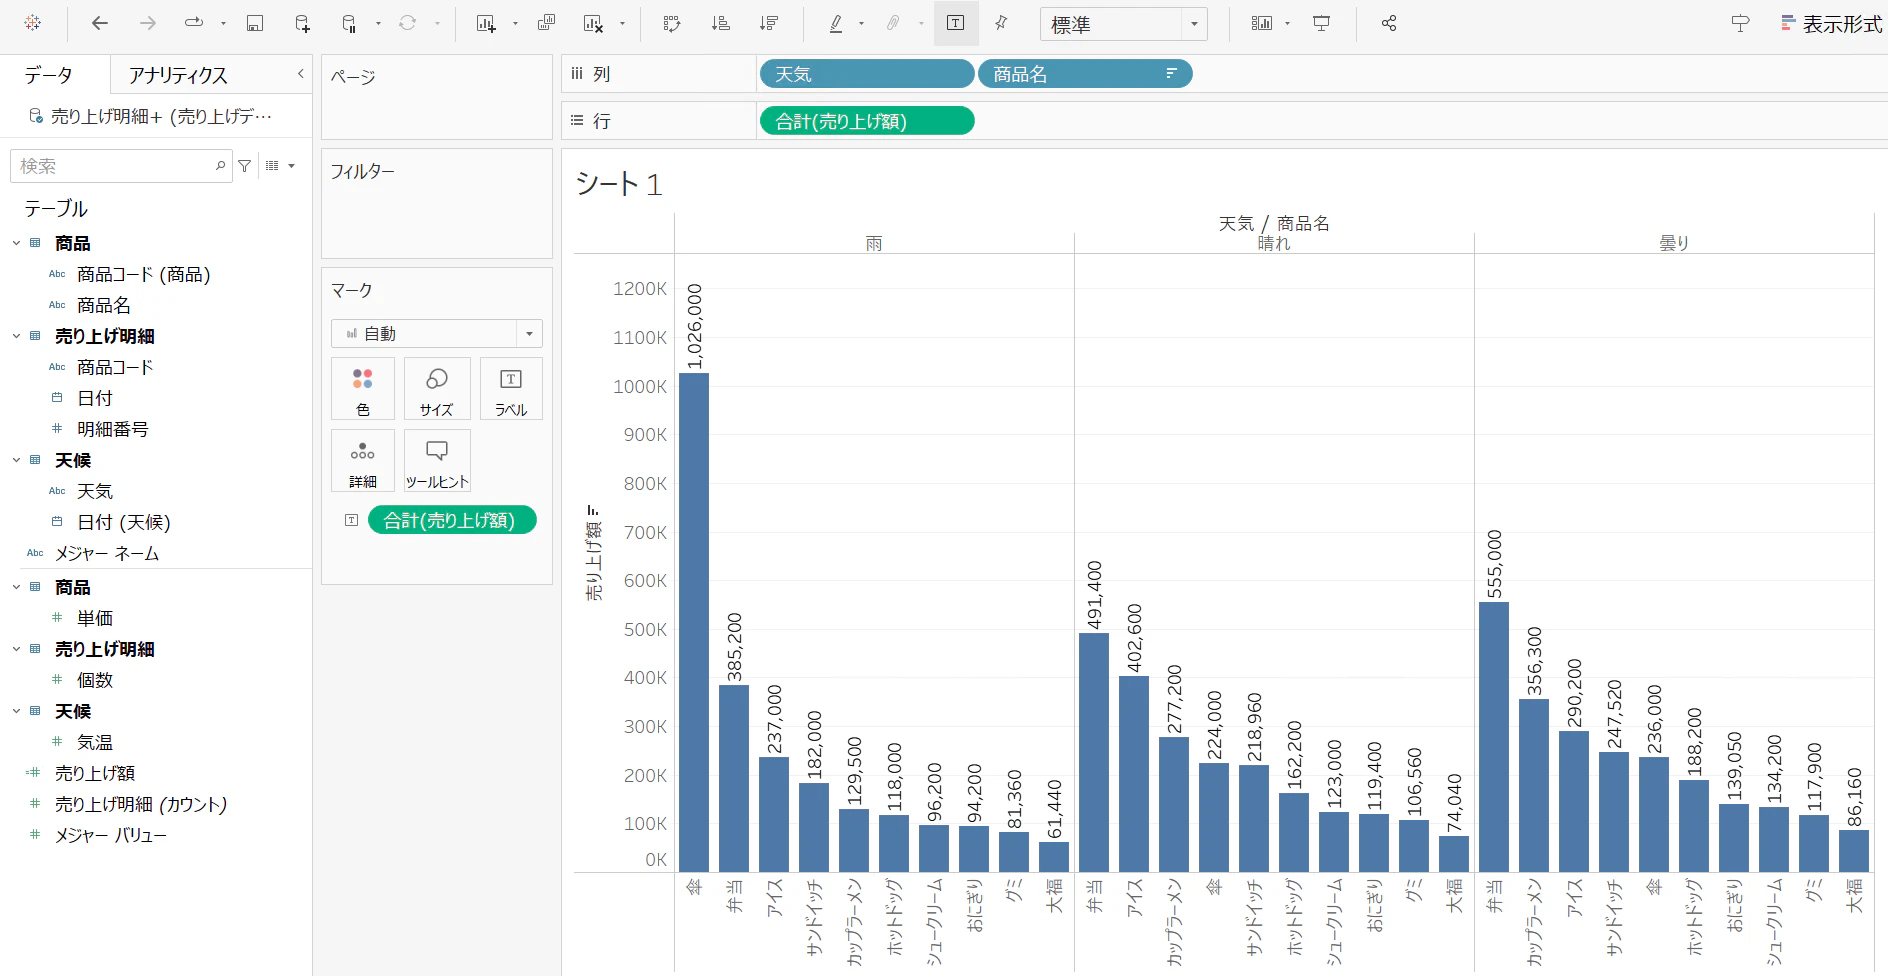Select the 天気 pill on the columns shelf
The width and height of the screenshot is (1888, 976).
point(867,74)
